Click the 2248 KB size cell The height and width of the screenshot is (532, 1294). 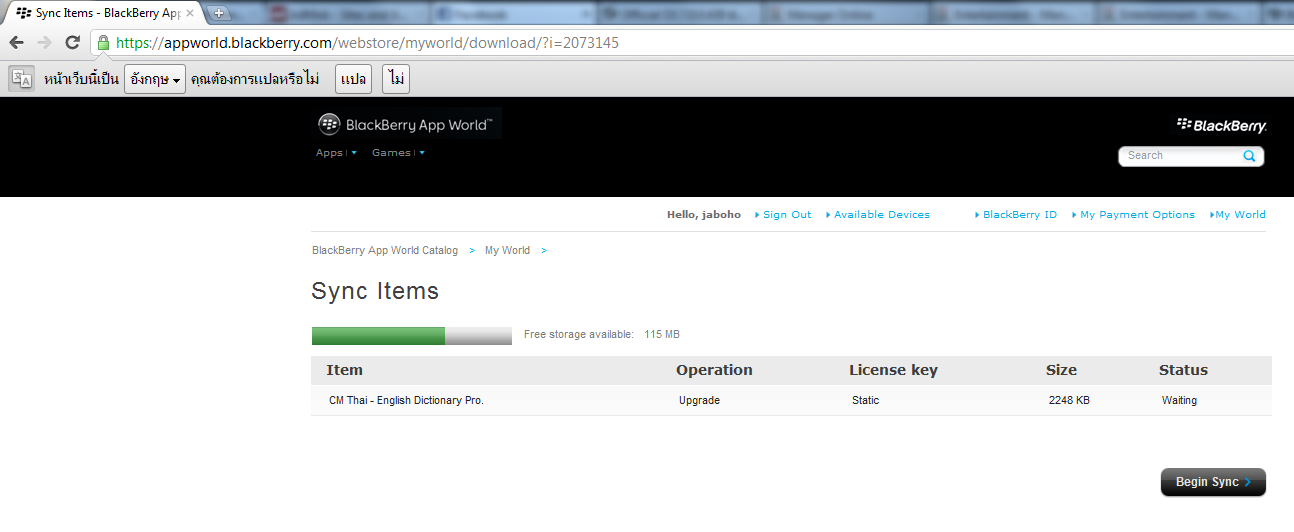(x=1069, y=400)
